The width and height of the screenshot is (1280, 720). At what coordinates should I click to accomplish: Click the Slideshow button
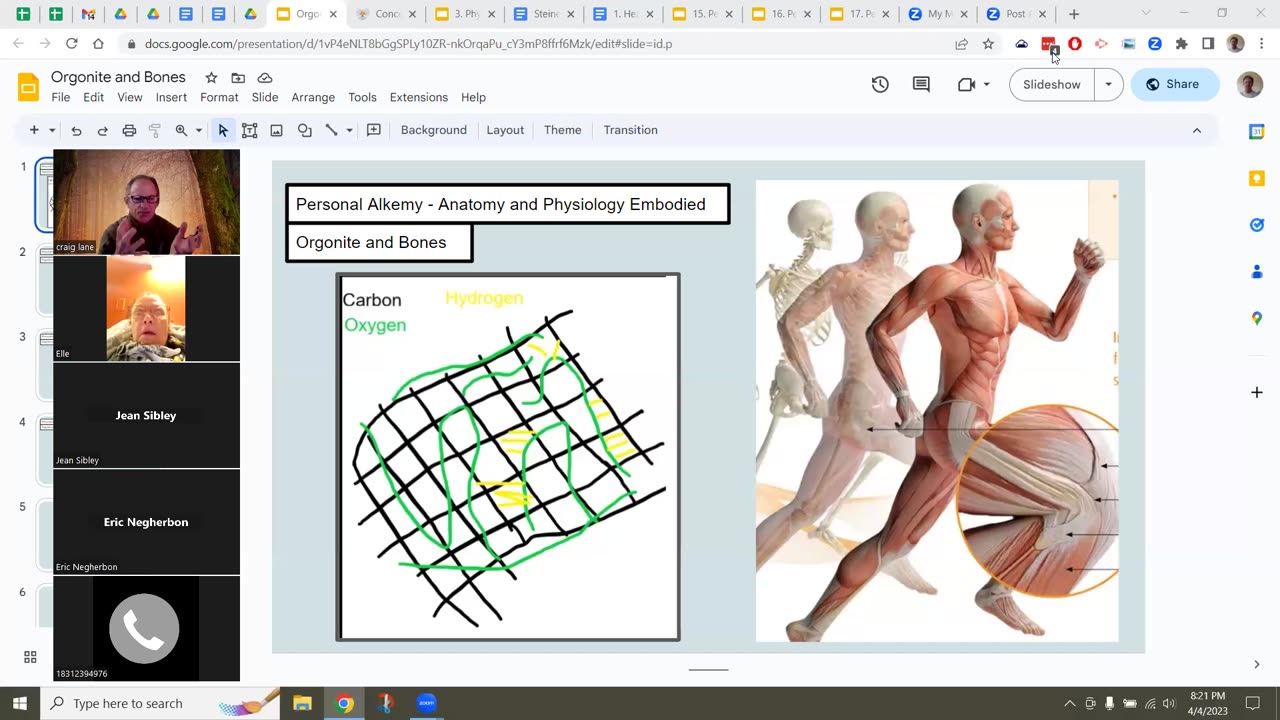pyautogui.click(x=1052, y=84)
